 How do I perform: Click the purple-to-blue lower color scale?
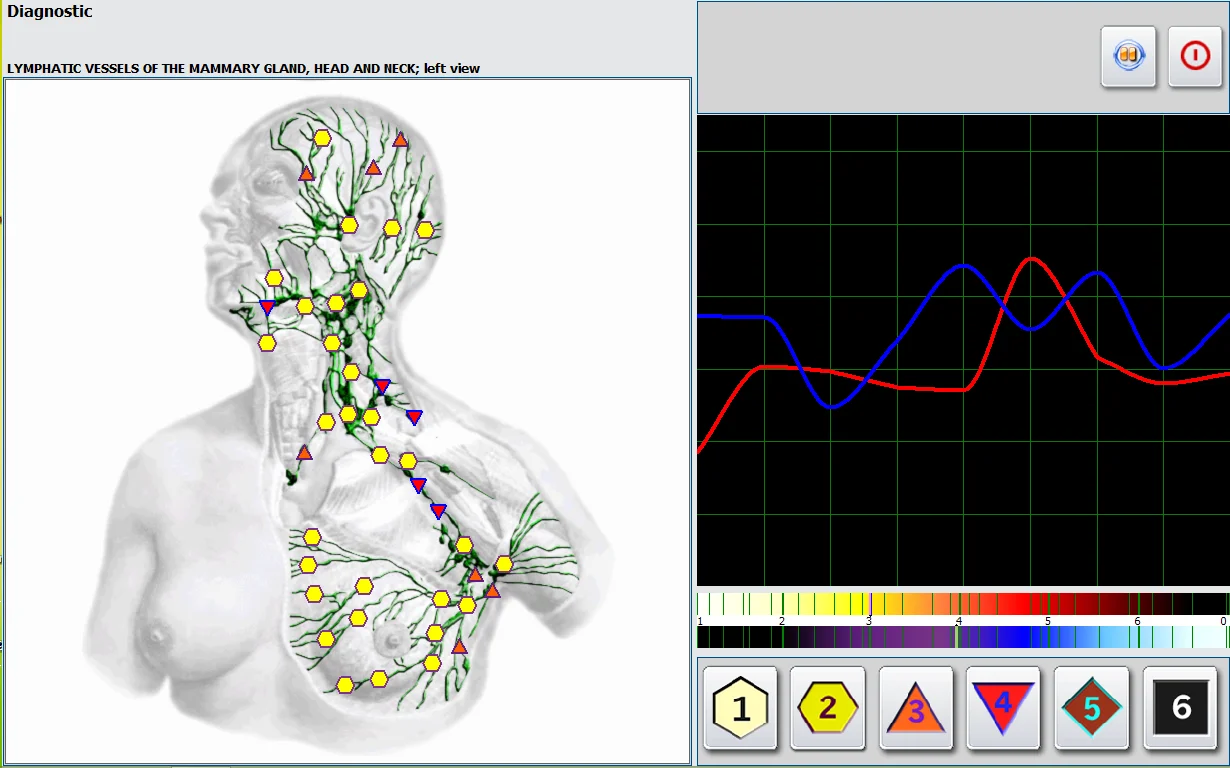tap(962, 637)
